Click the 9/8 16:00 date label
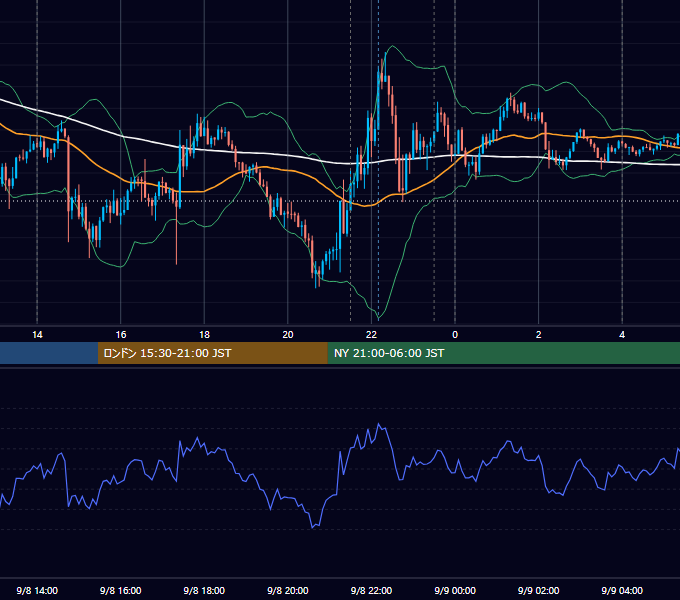Screen dimensions: 680x600 coord(121,590)
